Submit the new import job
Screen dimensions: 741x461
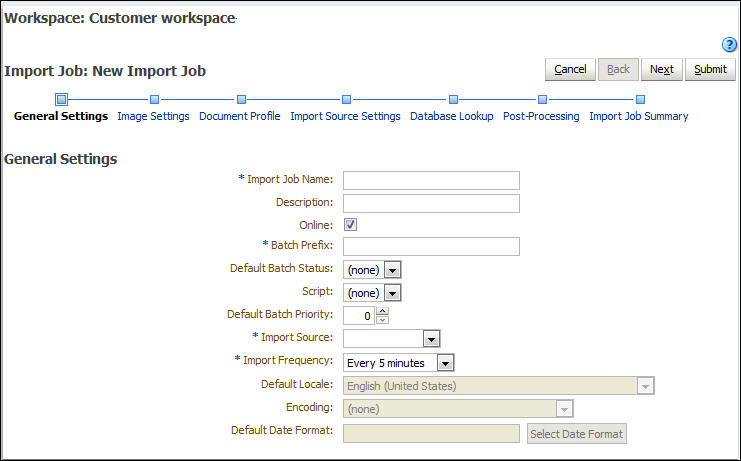[710, 69]
